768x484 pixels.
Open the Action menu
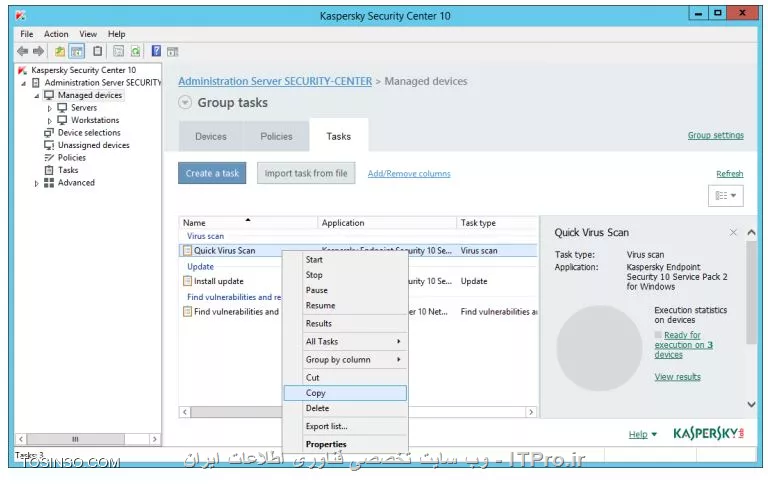(x=56, y=34)
